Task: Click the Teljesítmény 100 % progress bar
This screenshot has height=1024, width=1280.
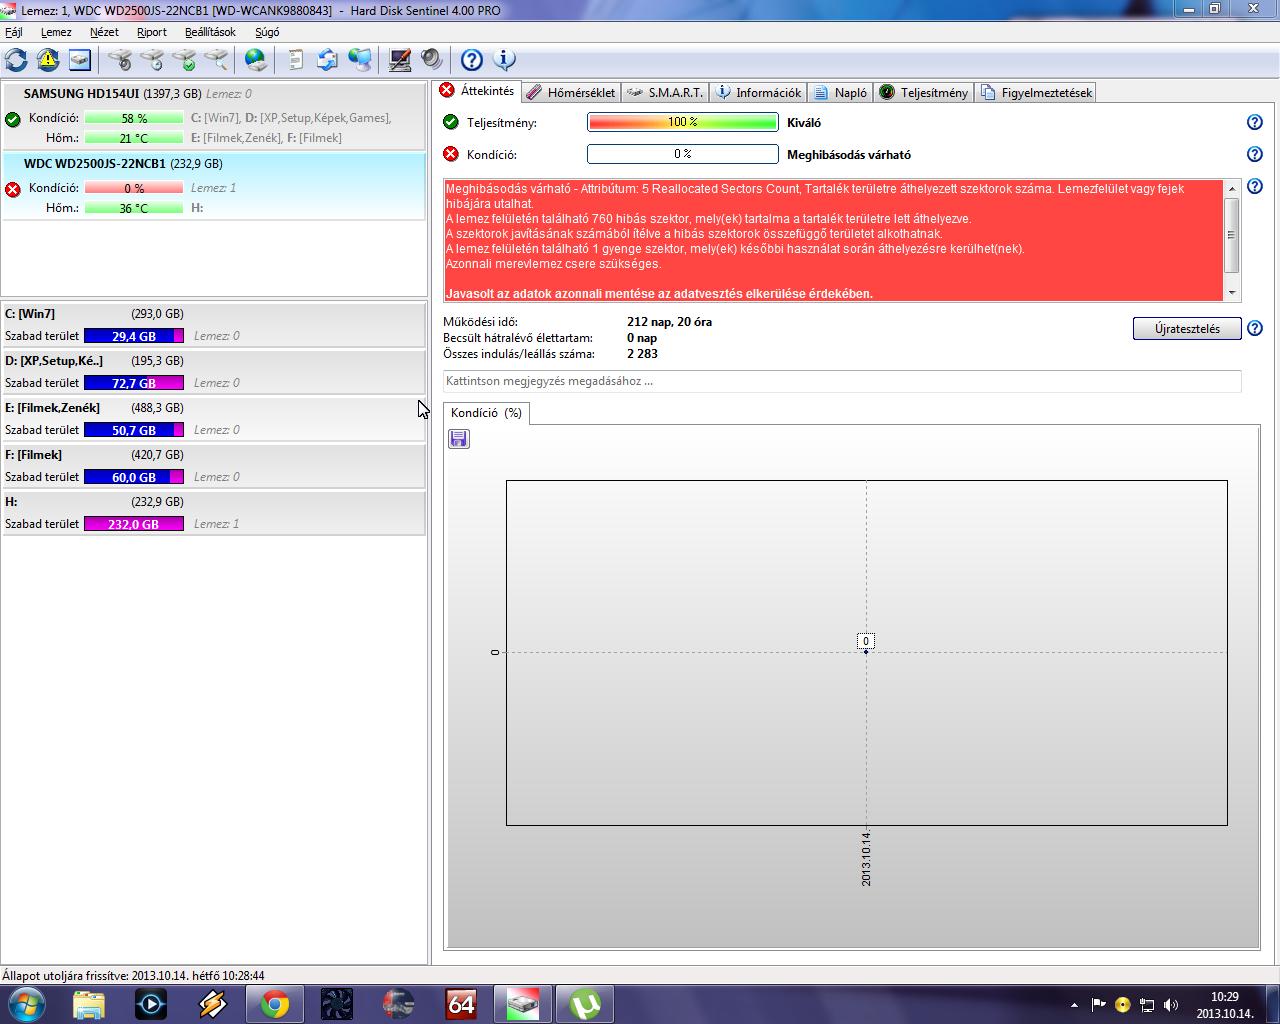Action: pos(683,122)
